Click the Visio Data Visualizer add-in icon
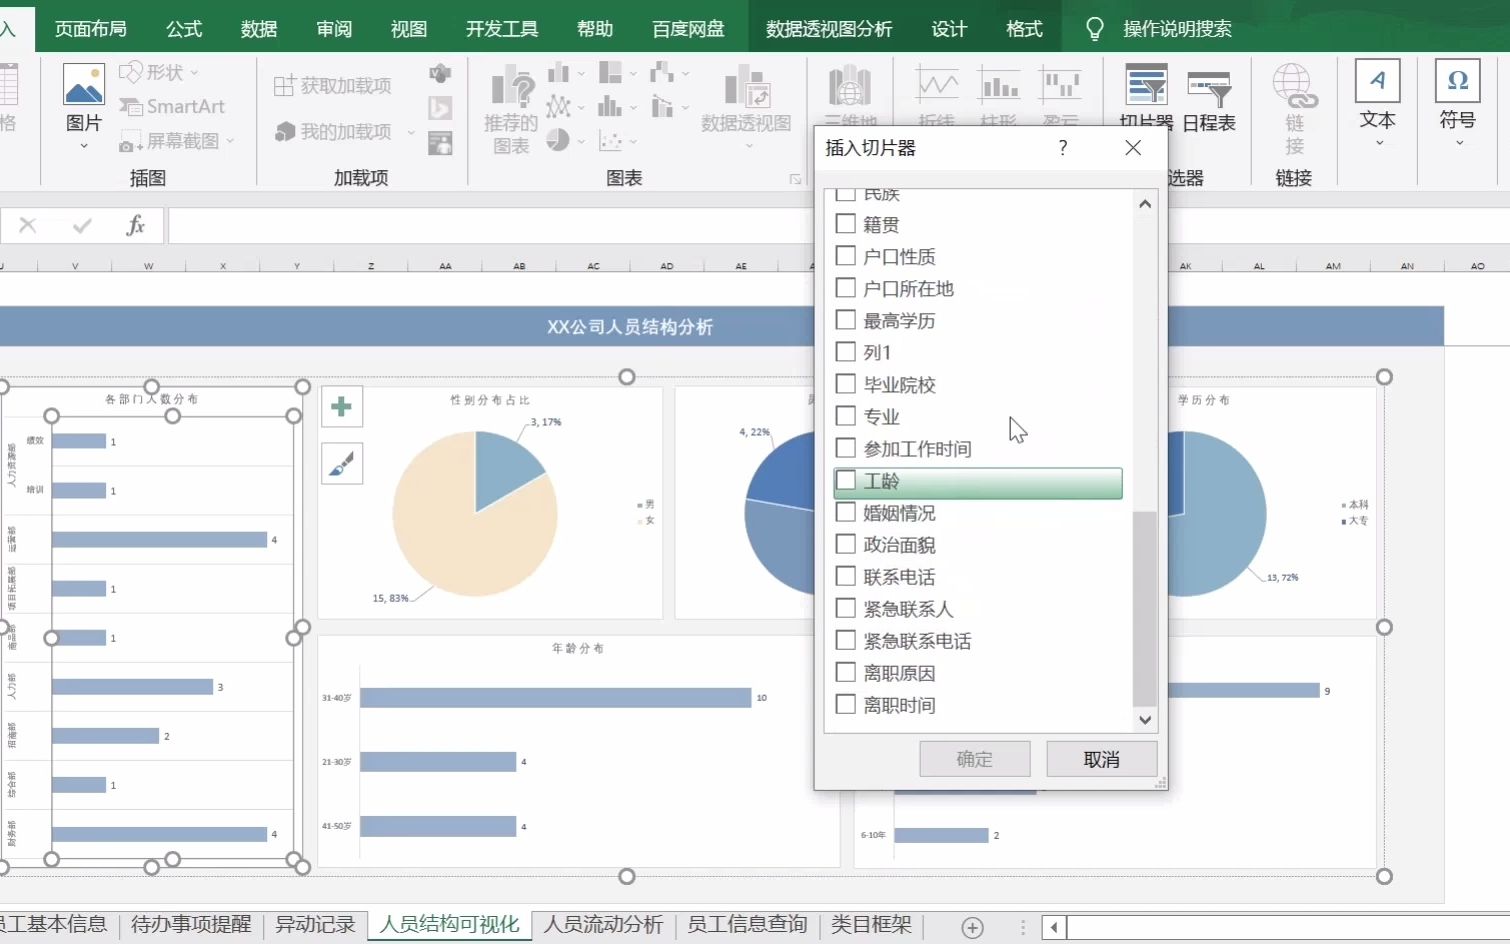The height and width of the screenshot is (944, 1510). pos(440,73)
